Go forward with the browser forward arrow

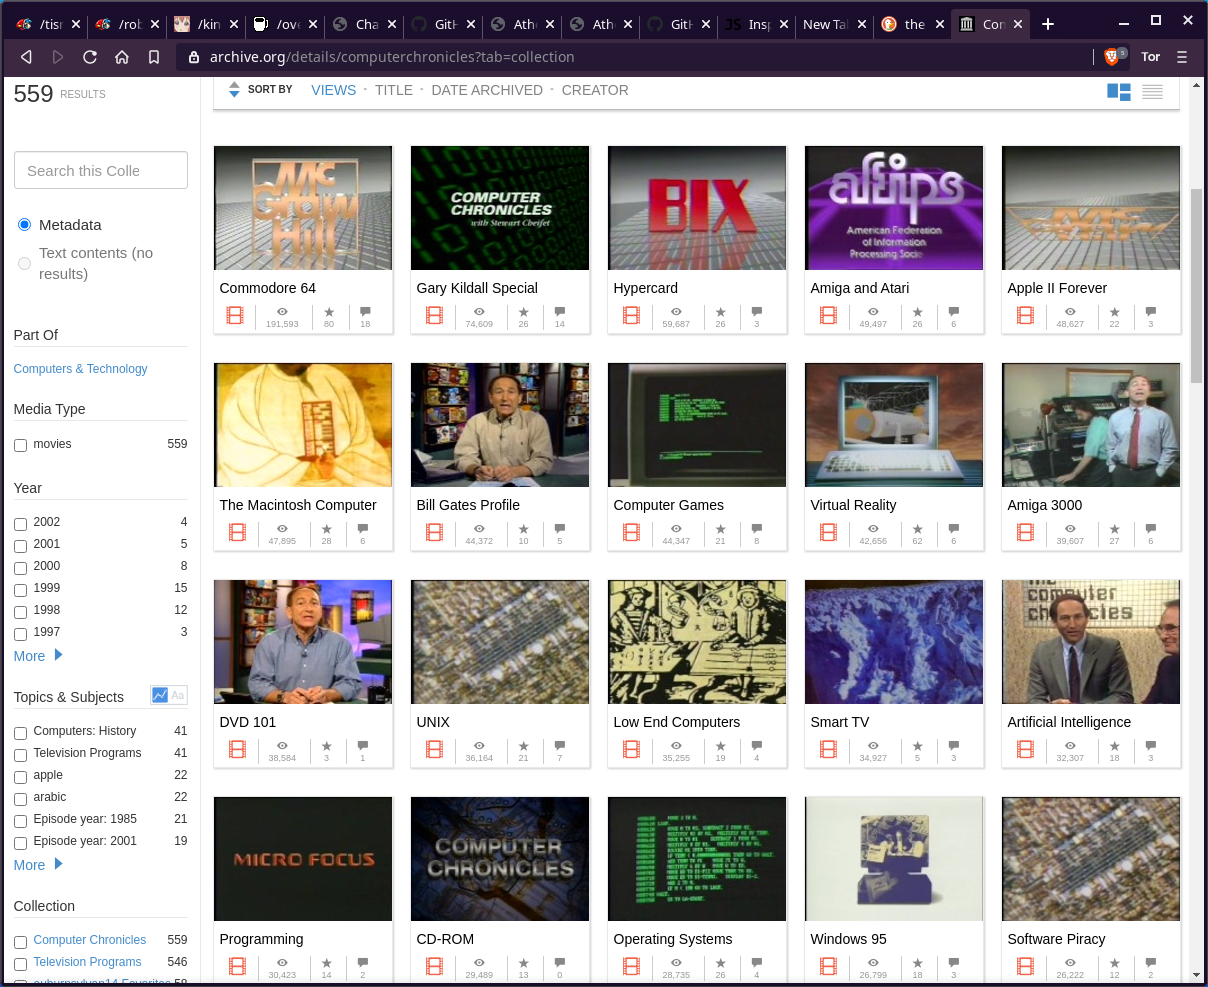pyautogui.click(x=58, y=57)
